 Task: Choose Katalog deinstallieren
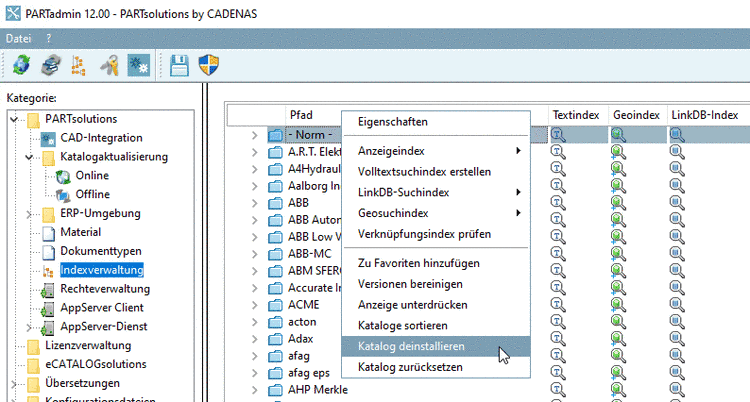(436, 346)
